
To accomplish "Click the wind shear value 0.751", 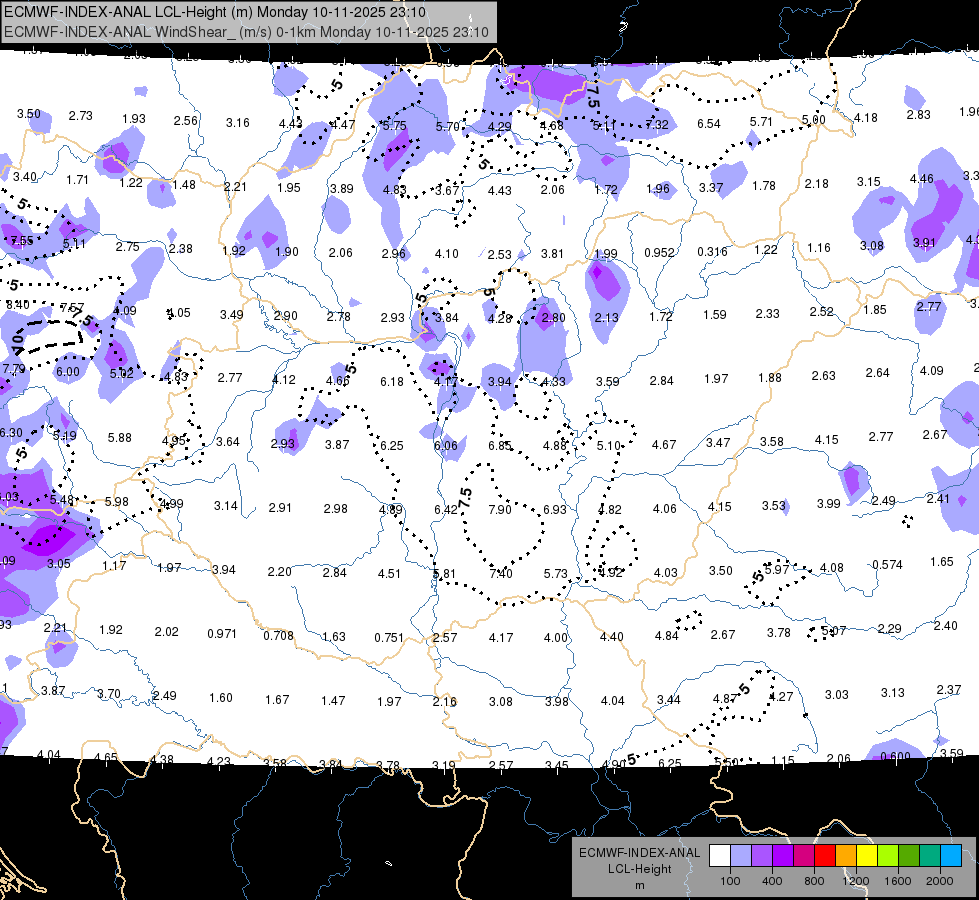I will pos(389,638).
